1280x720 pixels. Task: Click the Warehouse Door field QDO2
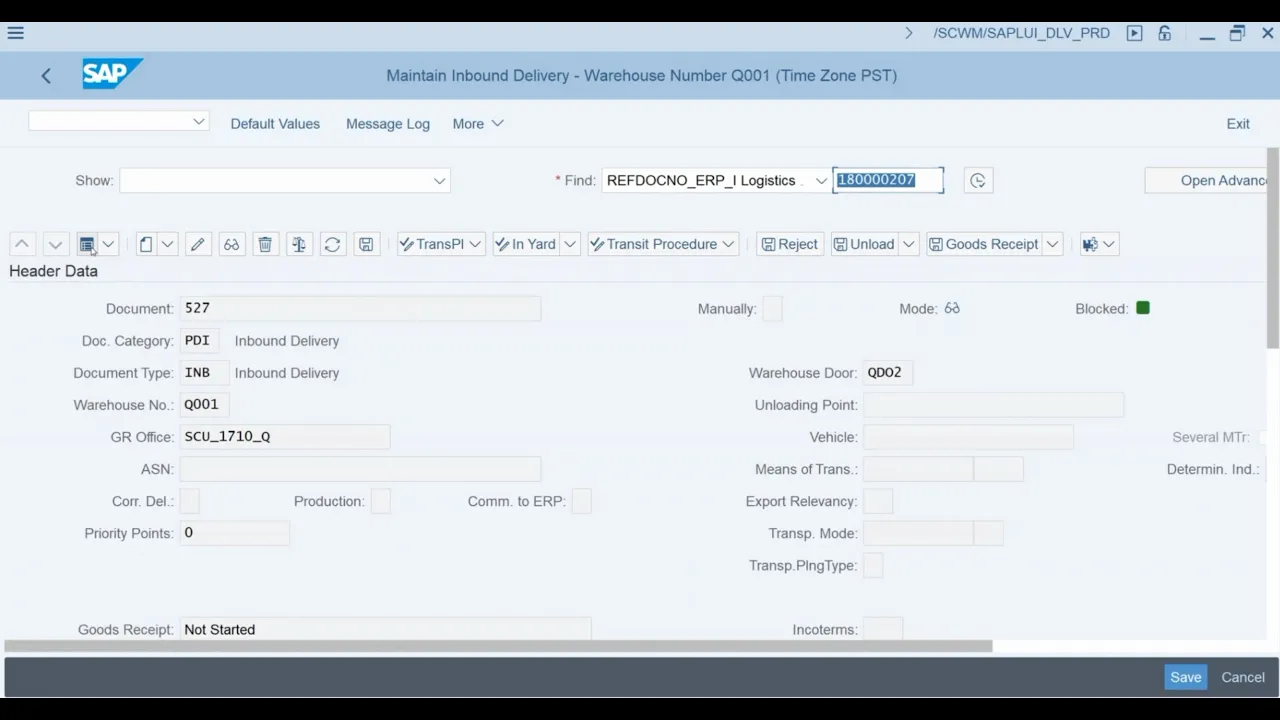pos(888,372)
